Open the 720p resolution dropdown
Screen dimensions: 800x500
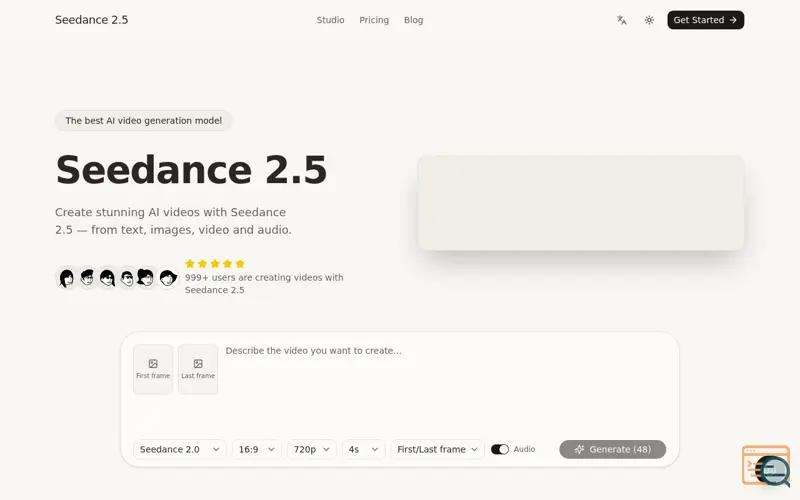[x=312, y=449]
